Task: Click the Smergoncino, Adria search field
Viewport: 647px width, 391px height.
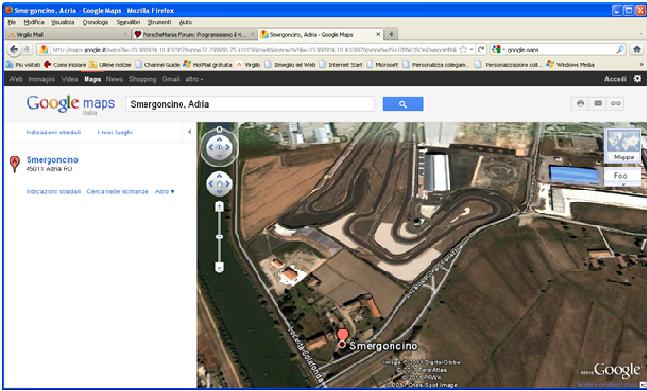Action: [x=250, y=104]
